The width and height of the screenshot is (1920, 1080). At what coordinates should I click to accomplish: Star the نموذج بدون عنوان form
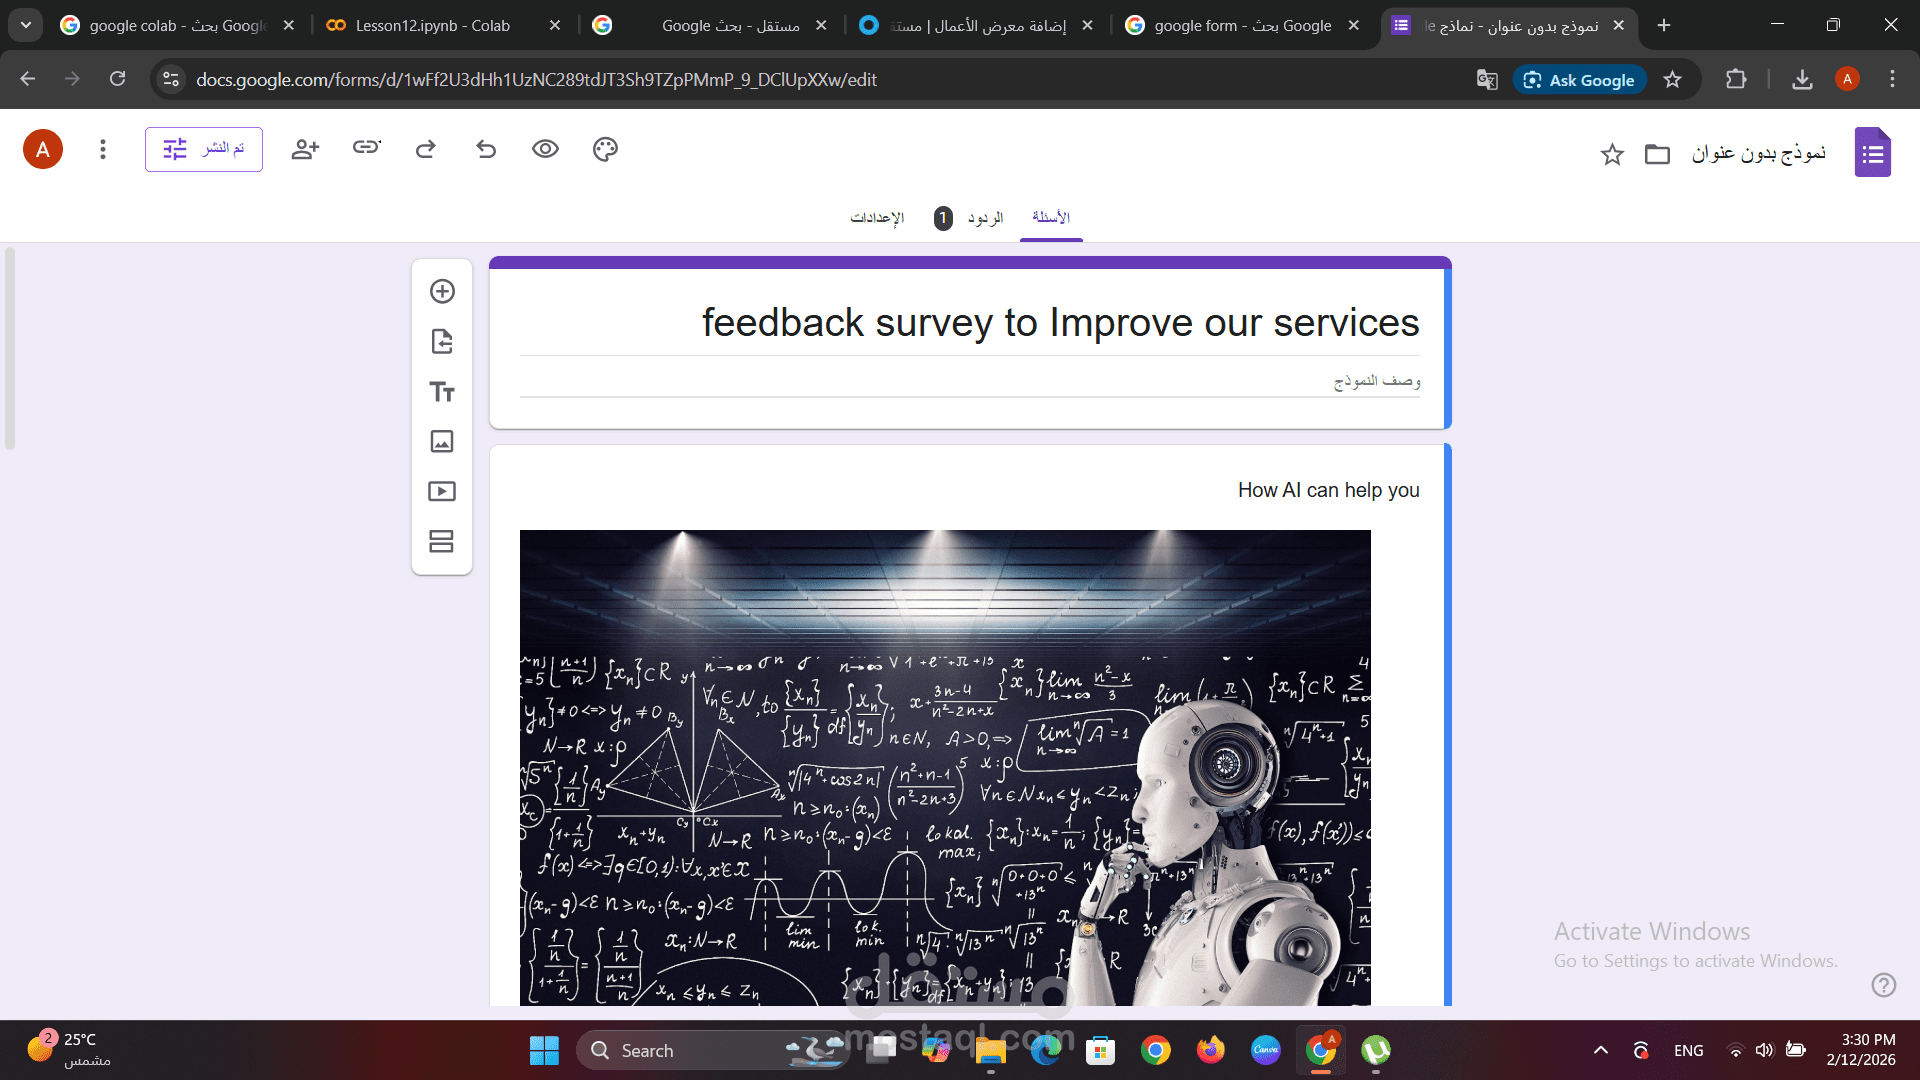tap(1612, 155)
